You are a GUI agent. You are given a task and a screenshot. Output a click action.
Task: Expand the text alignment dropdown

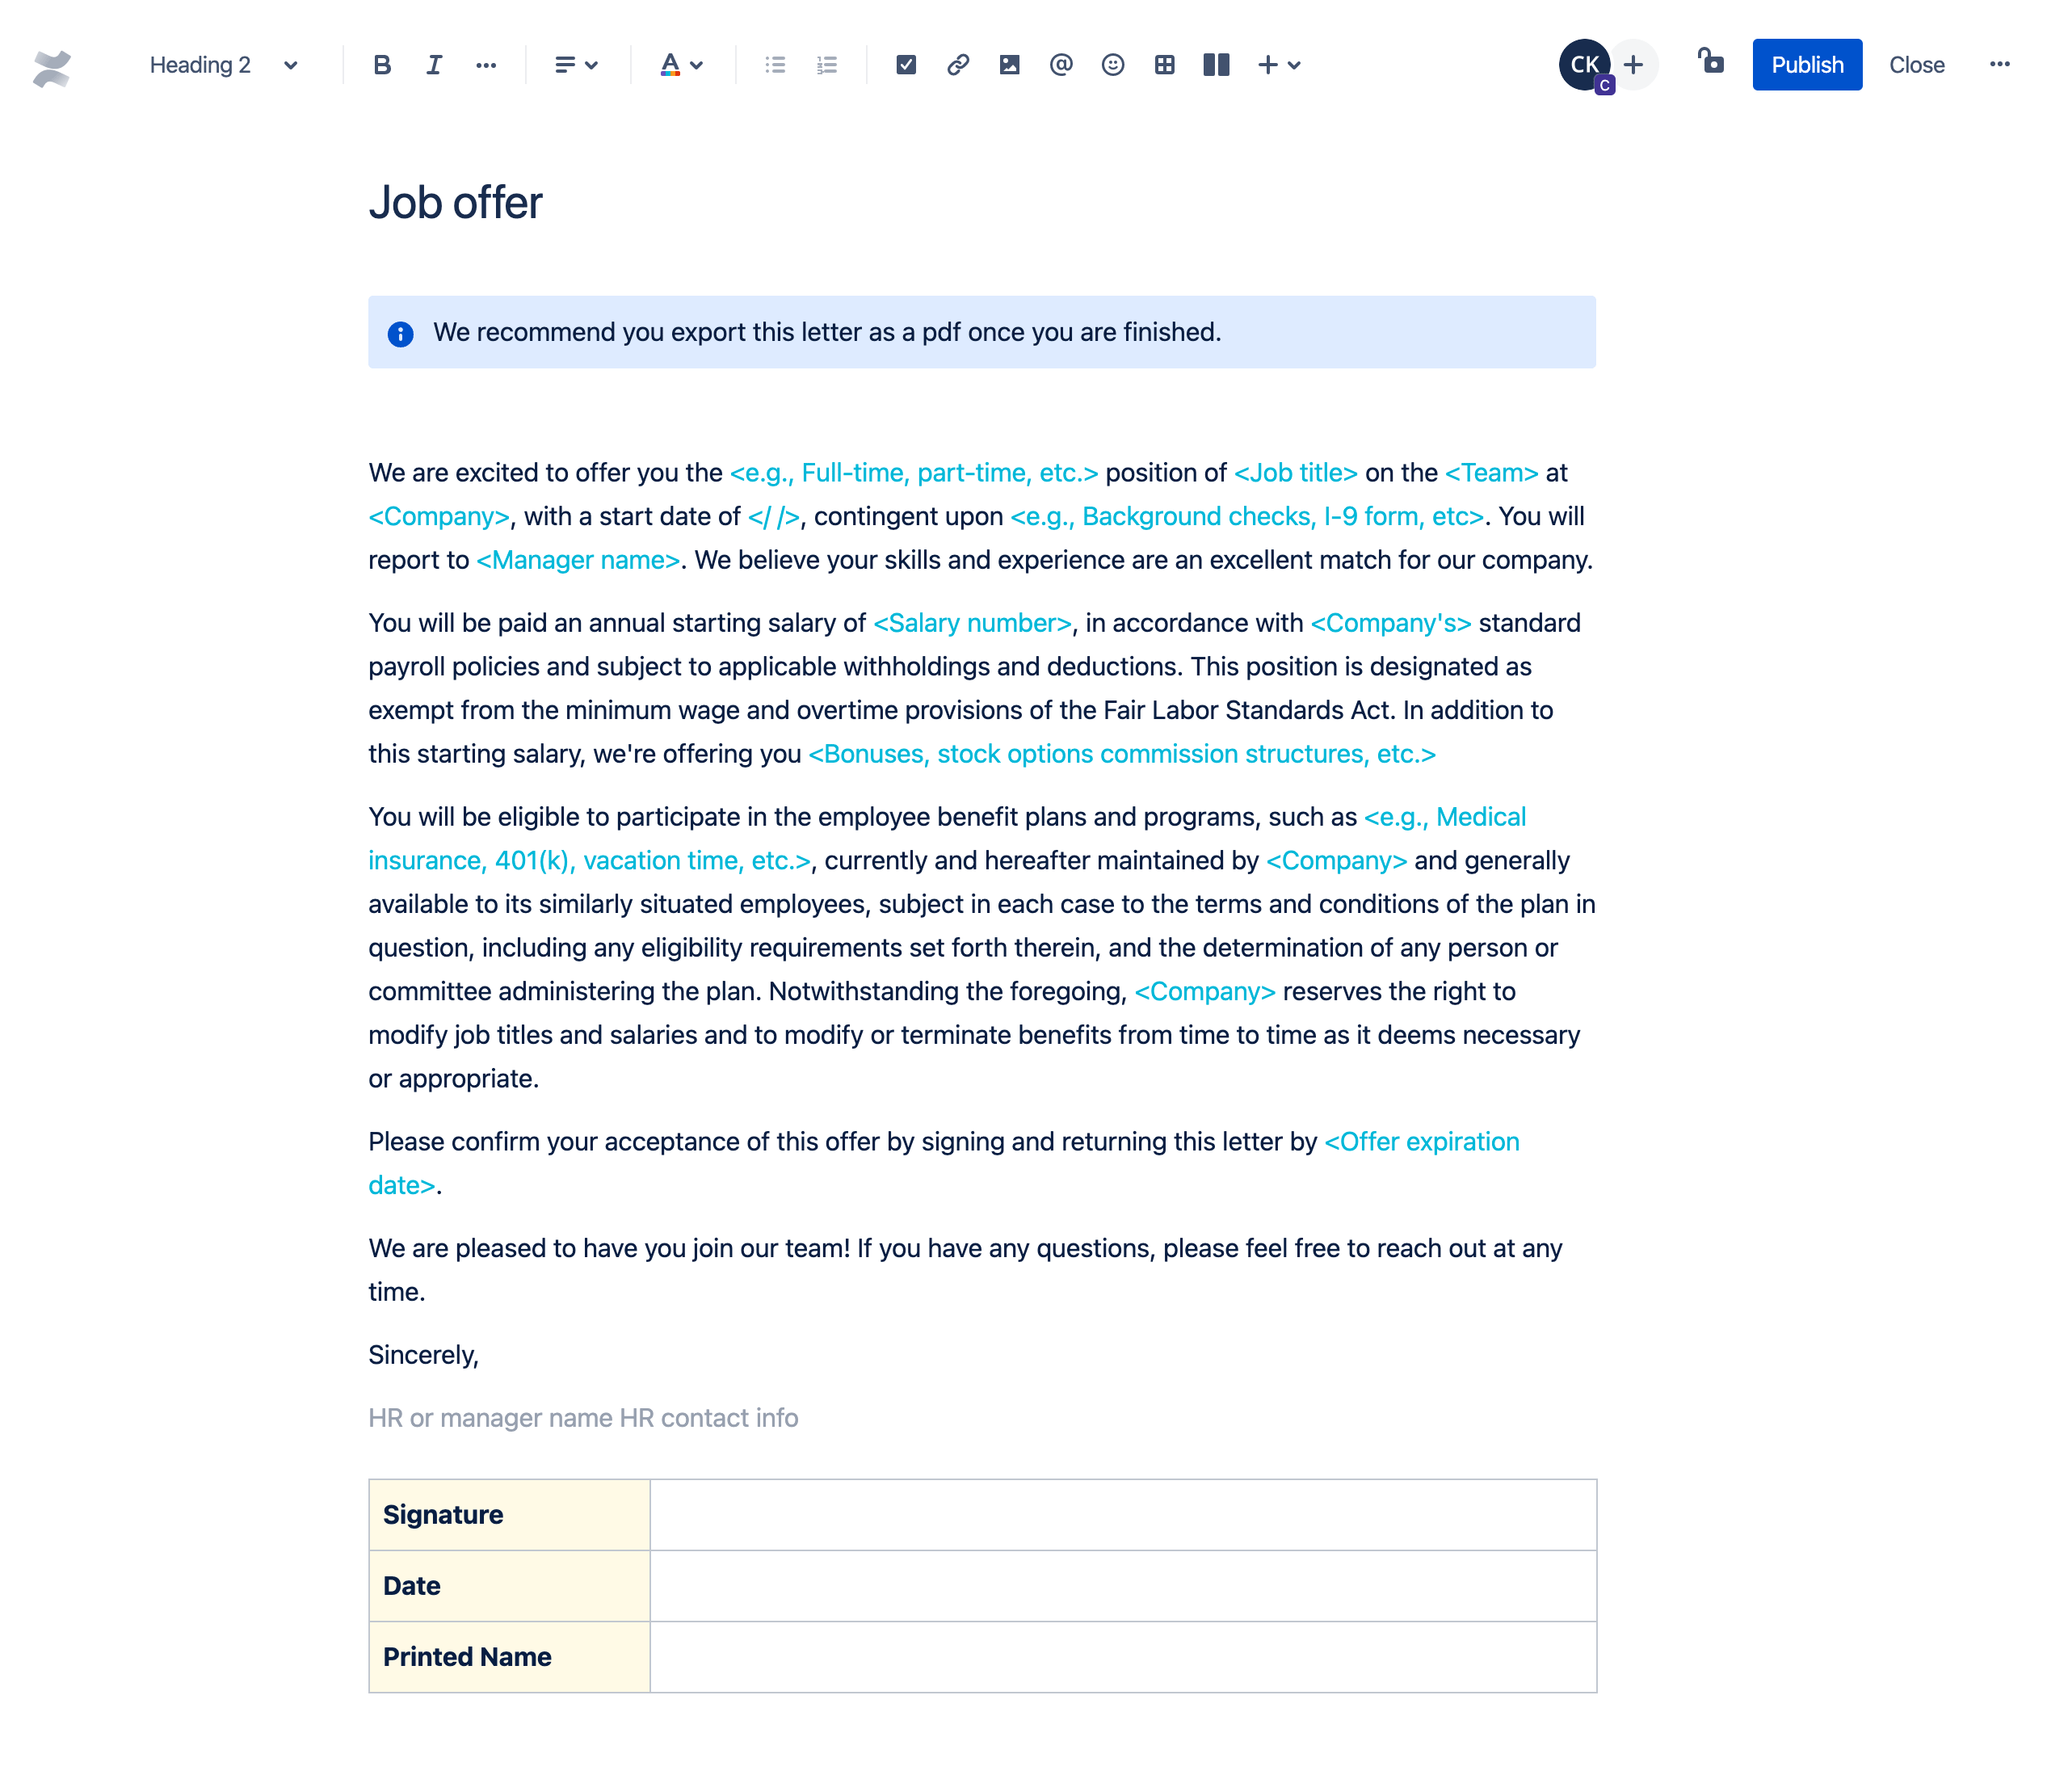coord(574,65)
